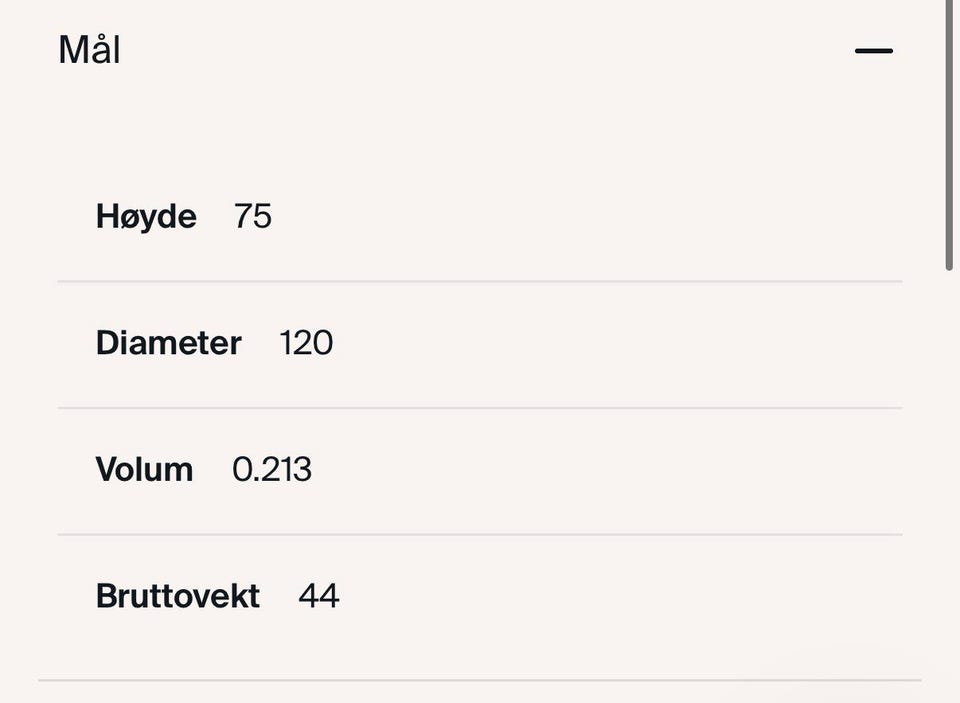Select the Høyde label
This screenshot has width=960, height=703.
click(146, 217)
